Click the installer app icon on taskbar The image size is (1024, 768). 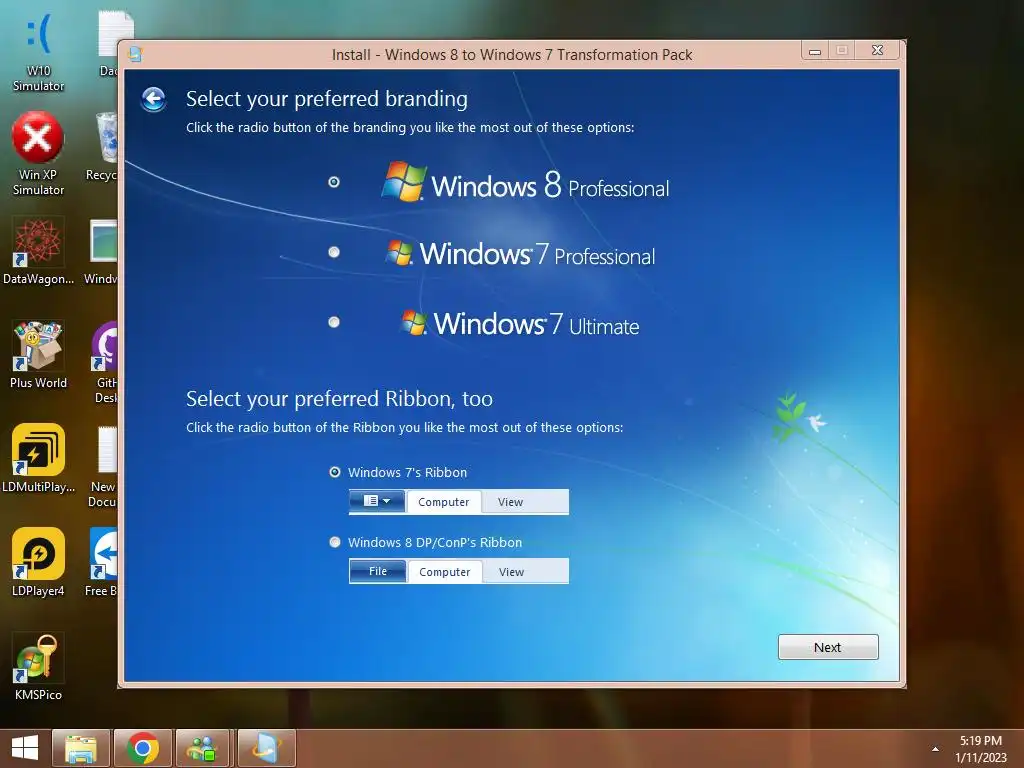pyautogui.click(x=266, y=748)
